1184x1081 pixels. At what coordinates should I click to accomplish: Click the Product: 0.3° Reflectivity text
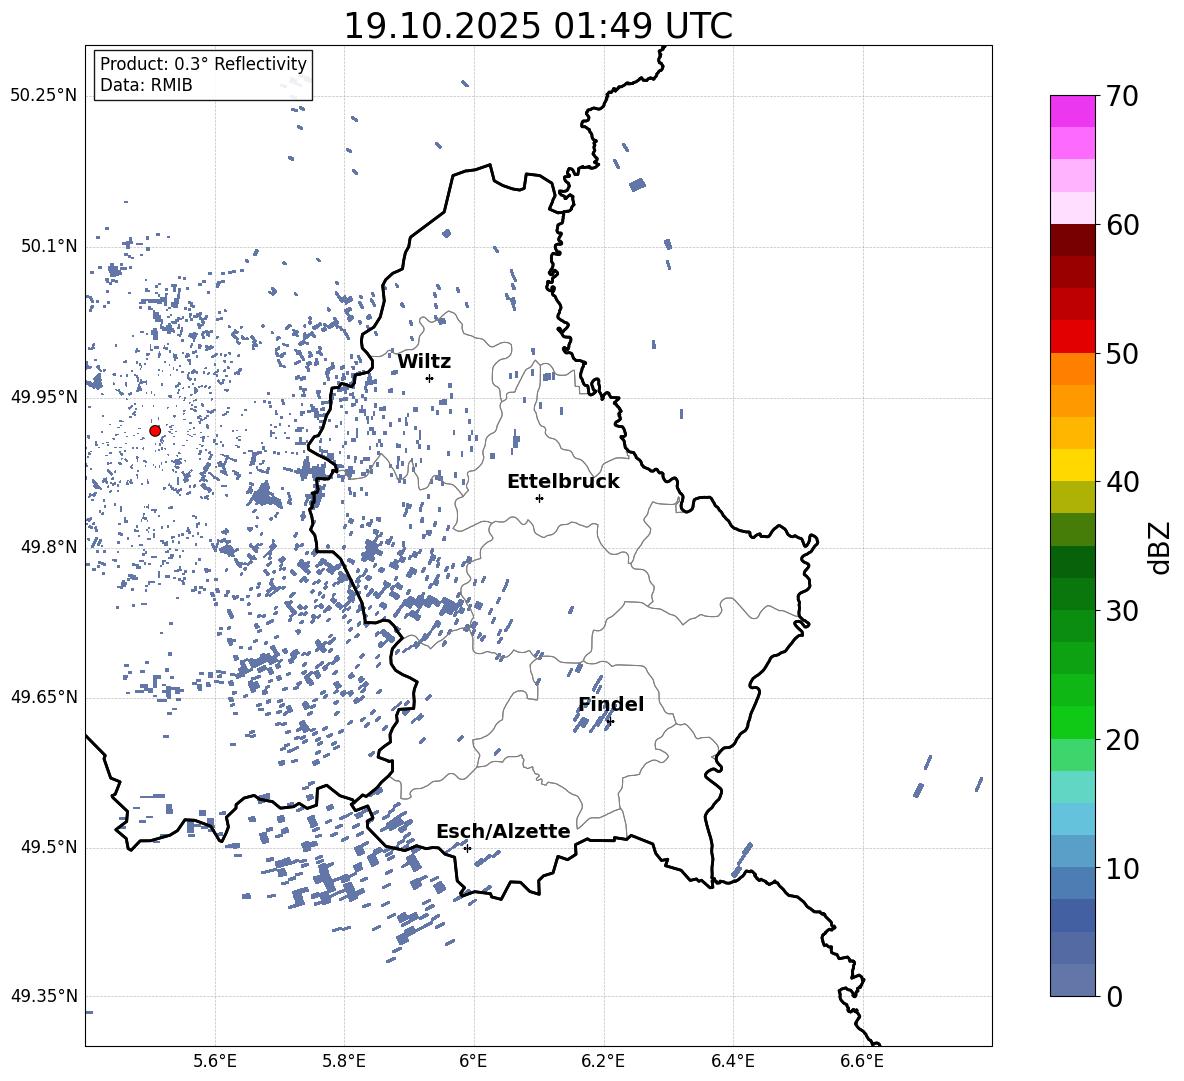pyautogui.click(x=203, y=64)
